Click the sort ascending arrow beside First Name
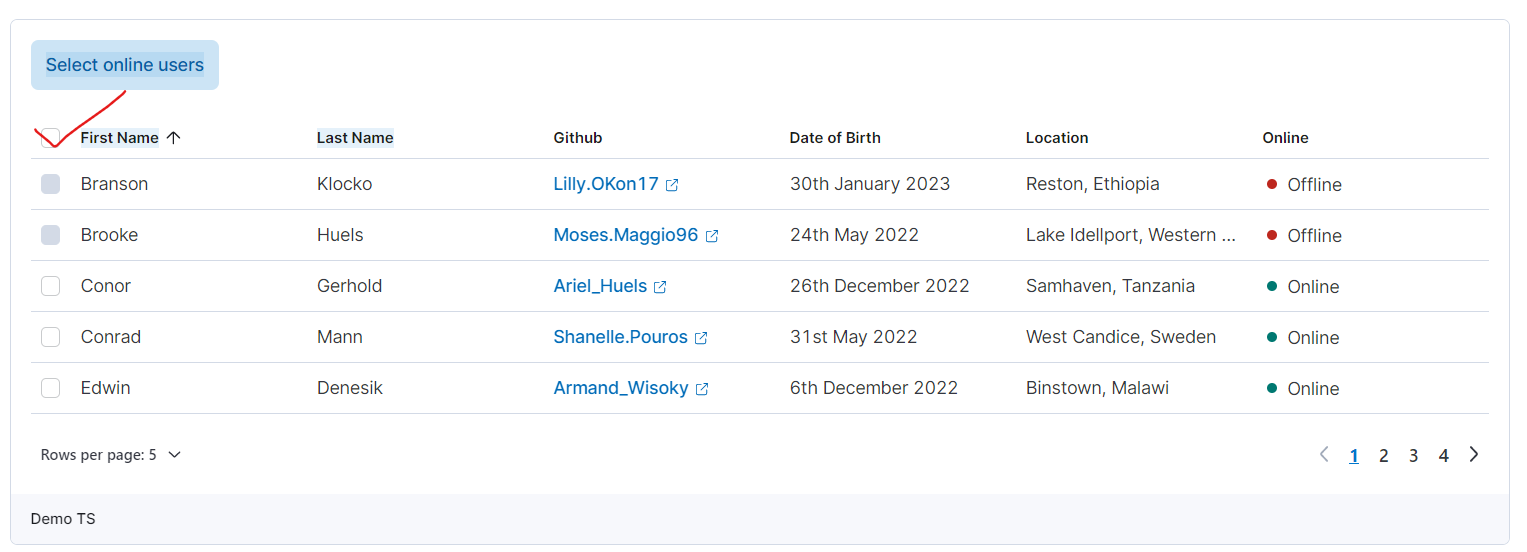 click(173, 138)
